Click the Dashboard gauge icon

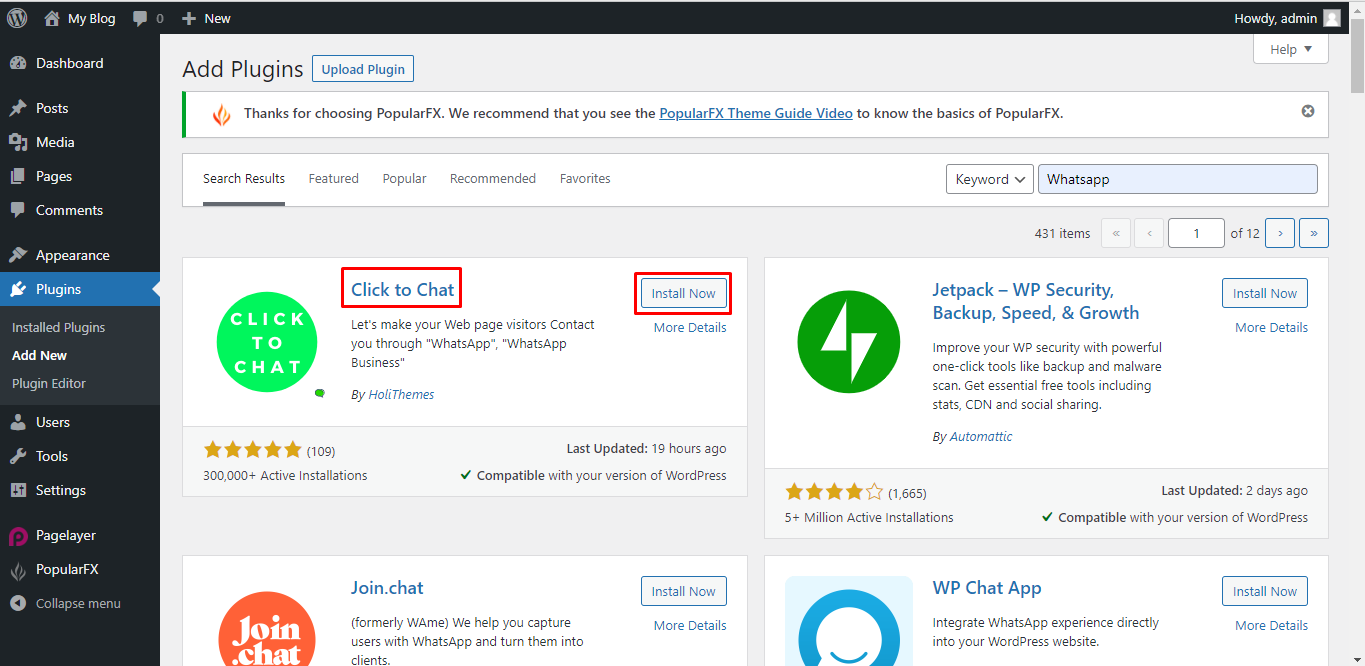(18, 63)
